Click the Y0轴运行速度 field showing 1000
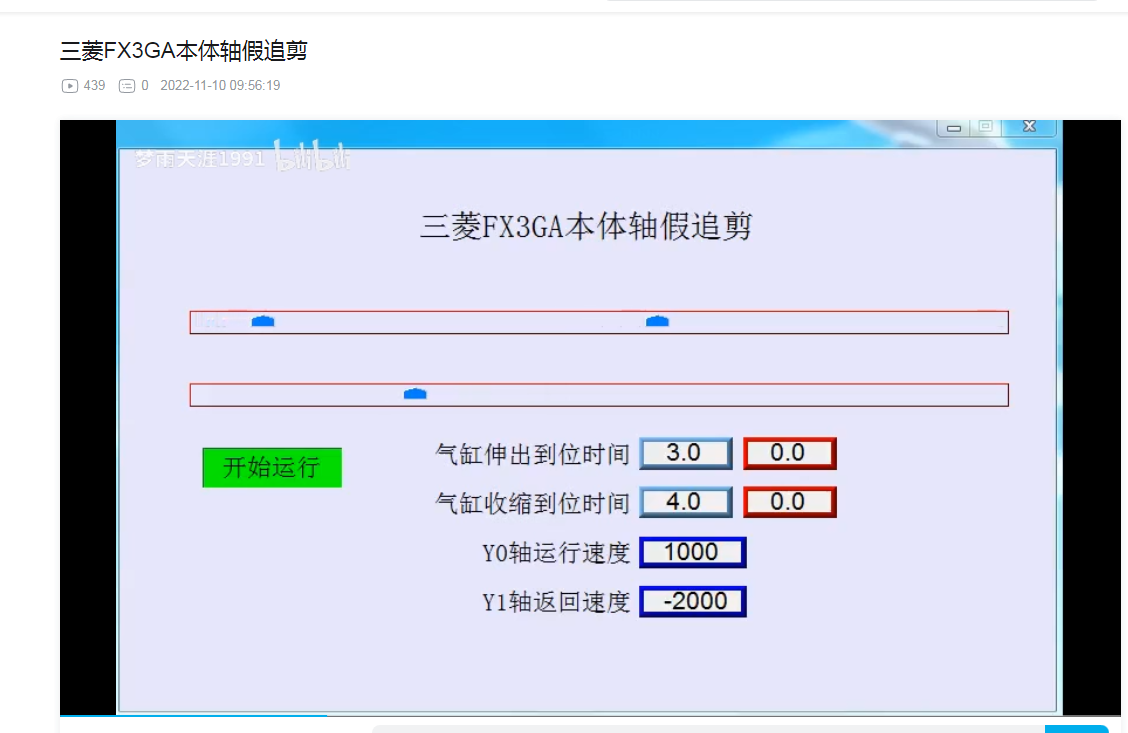The width and height of the screenshot is (1128, 733). click(x=692, y=552)
